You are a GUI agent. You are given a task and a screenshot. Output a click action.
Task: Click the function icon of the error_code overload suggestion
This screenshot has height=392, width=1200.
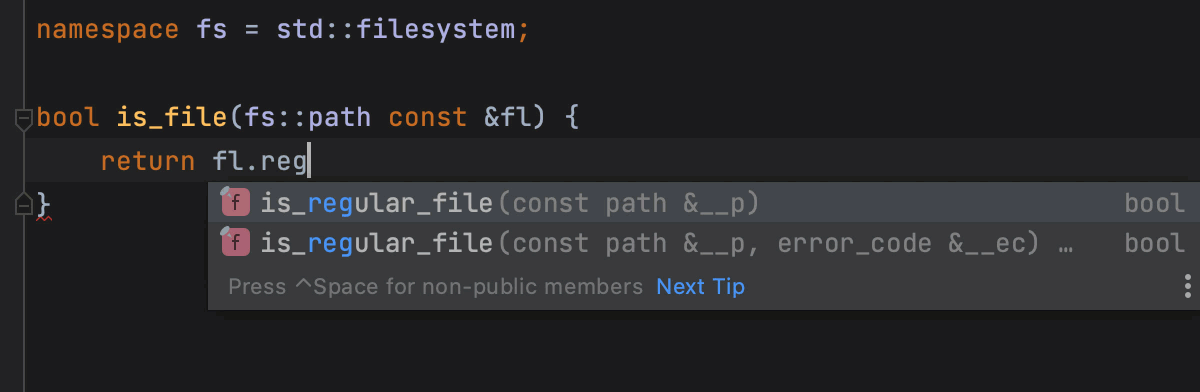pyautogui.click(x=235, y=242)
